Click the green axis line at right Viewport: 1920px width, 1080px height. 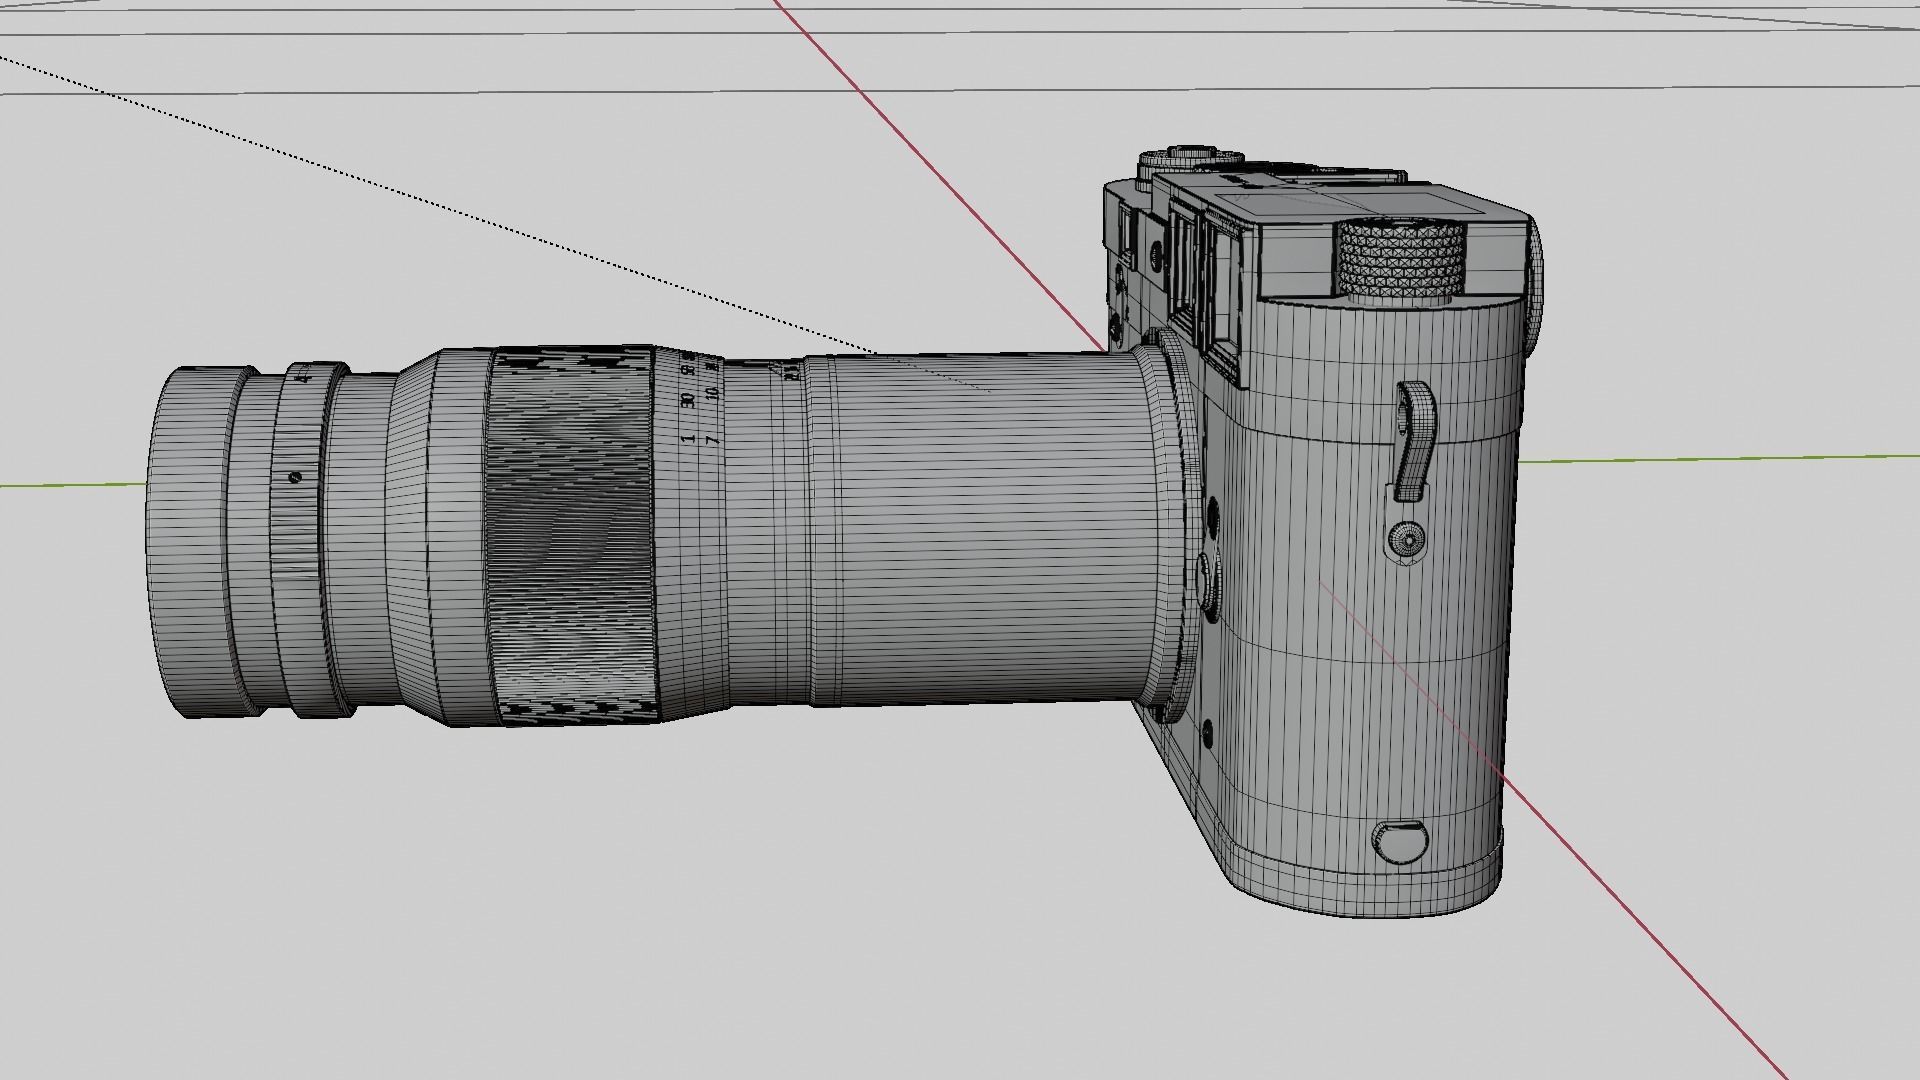[x=1720, y=458]
